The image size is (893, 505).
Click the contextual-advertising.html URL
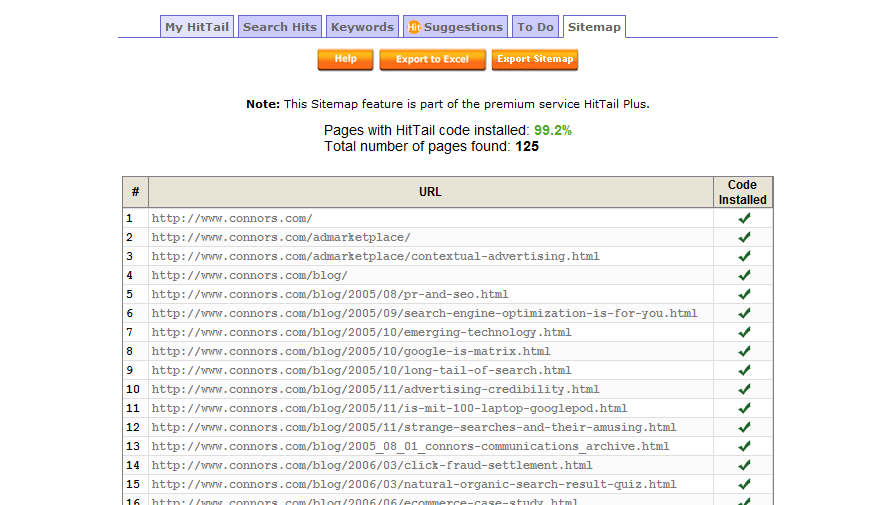pyautogui.click(x=375, y=256)
